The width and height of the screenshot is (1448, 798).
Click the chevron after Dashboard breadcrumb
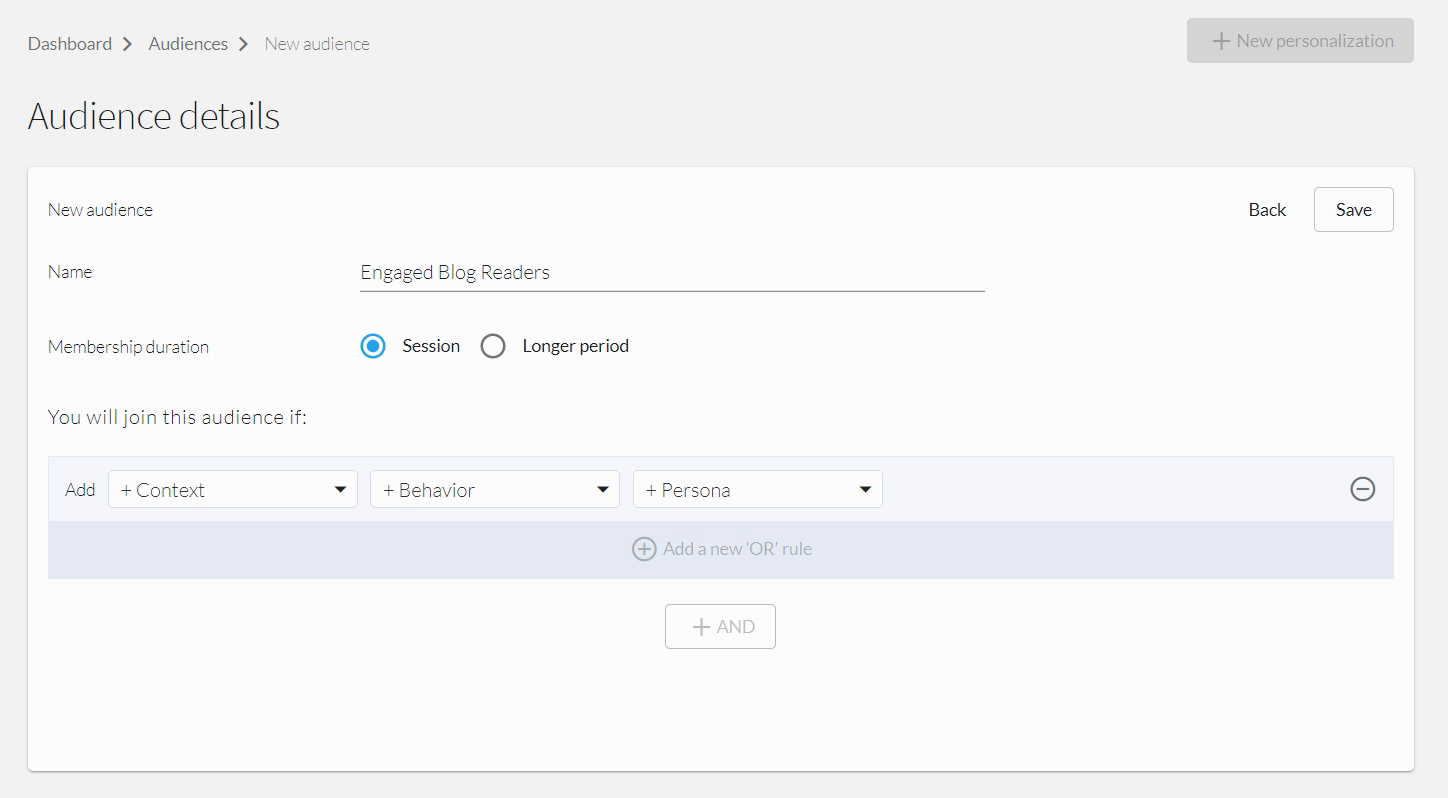pos(128,44)
